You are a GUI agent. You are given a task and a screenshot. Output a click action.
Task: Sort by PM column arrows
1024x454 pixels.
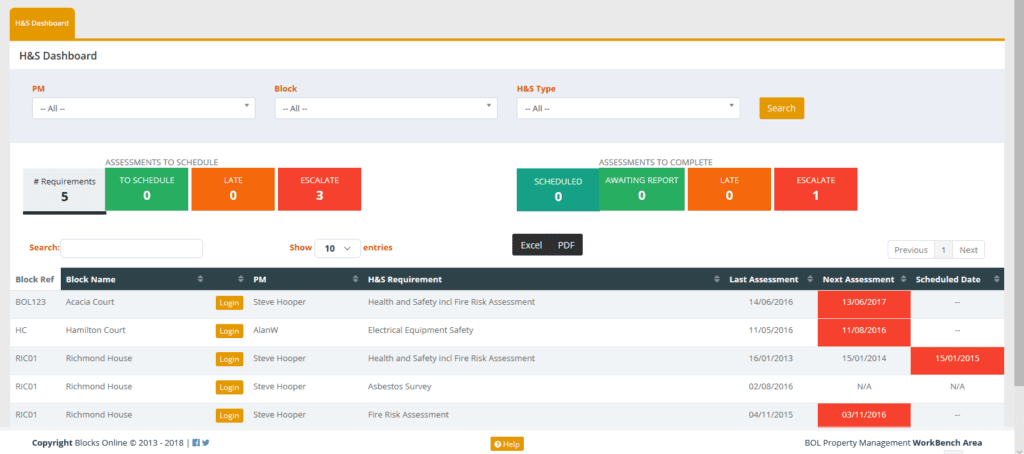click(355, 279)
